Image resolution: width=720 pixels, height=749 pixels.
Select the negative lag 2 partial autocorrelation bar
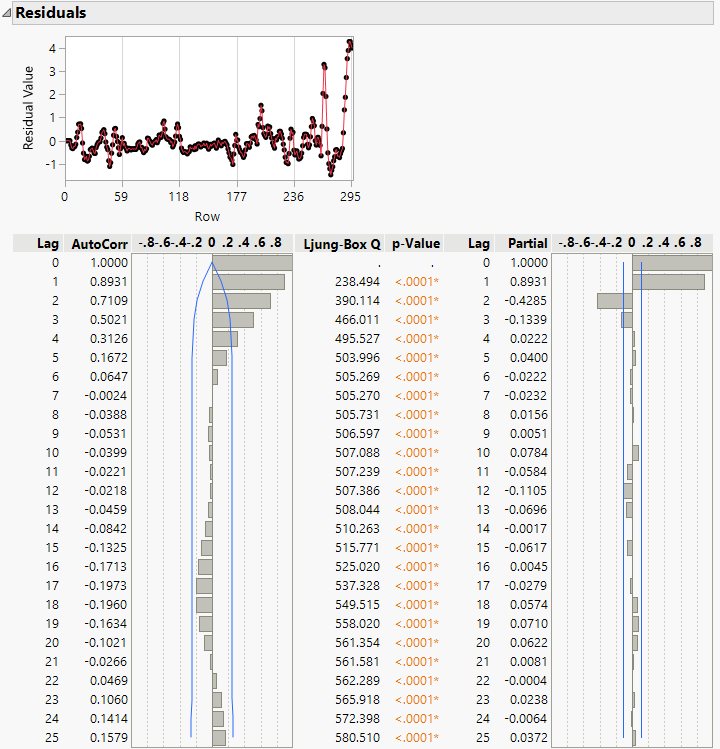click(614, 301)
